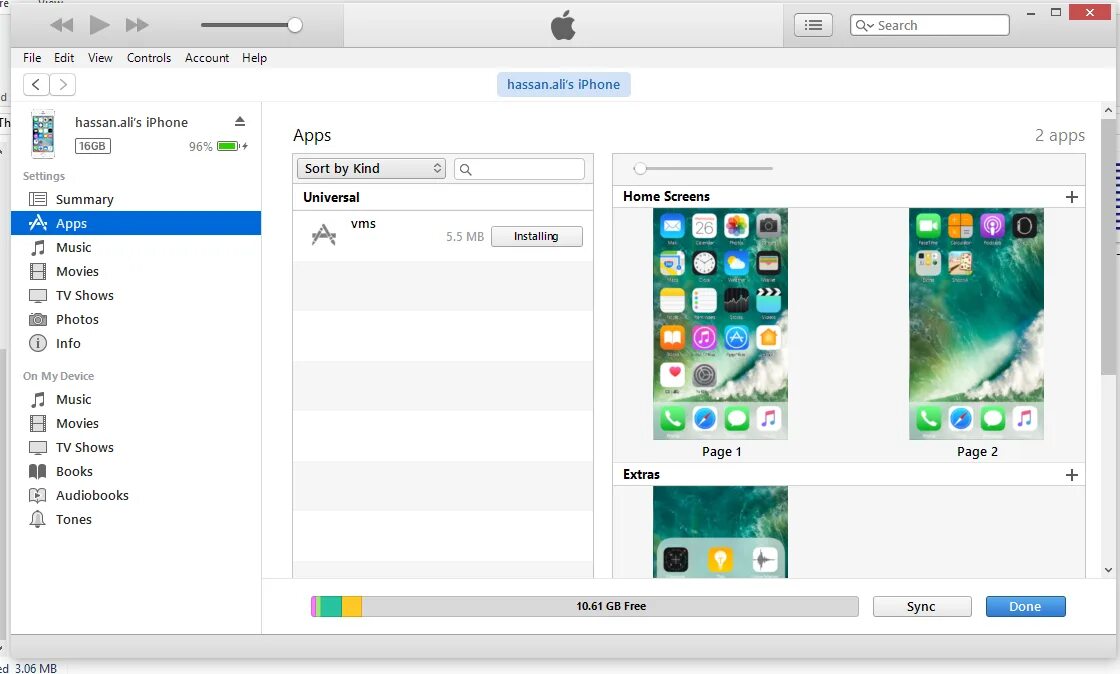Screen dimensions: 1120x674
Task: Open the Account menu
Action: [206, 58]
